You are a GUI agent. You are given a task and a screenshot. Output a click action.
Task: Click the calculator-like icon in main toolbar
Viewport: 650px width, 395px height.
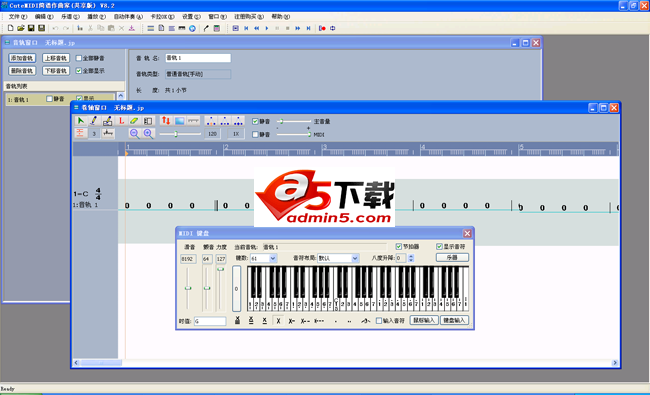pos(217,28)
